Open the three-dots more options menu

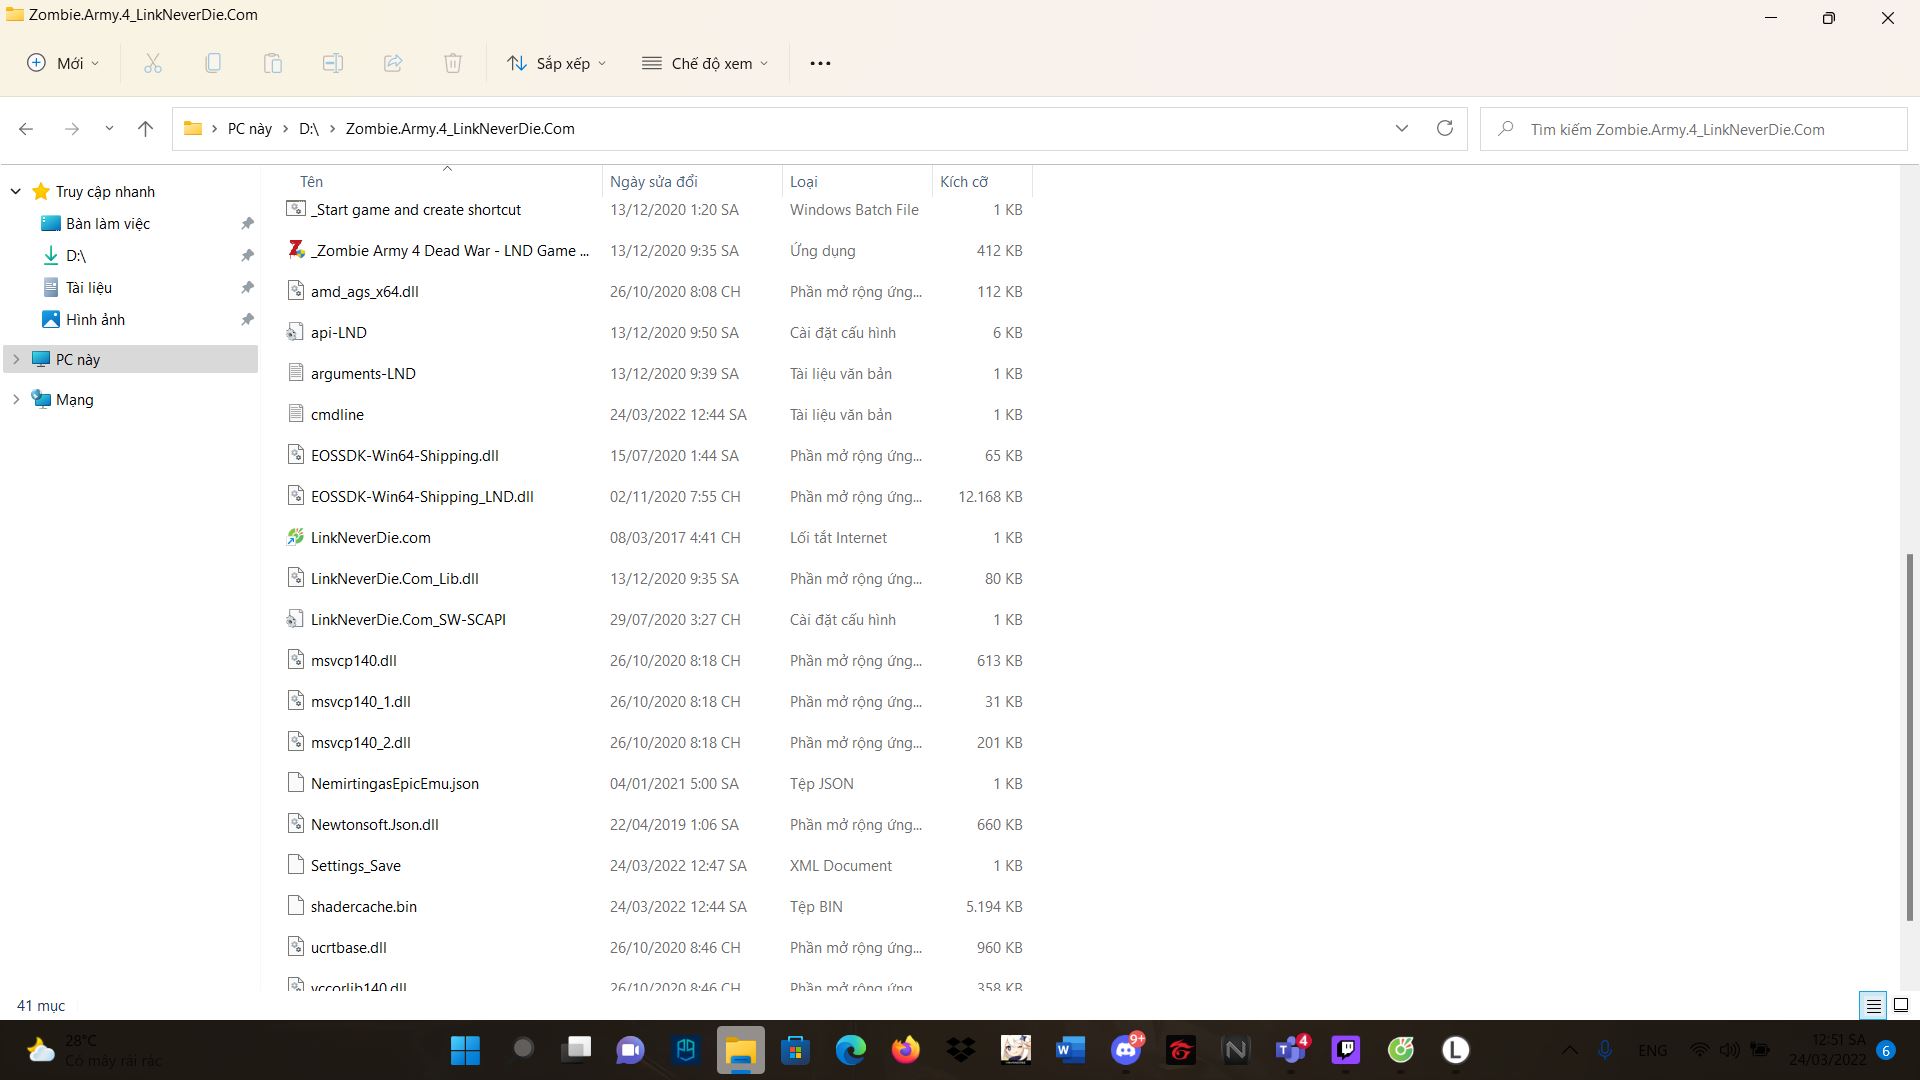(x=820, y=63)
